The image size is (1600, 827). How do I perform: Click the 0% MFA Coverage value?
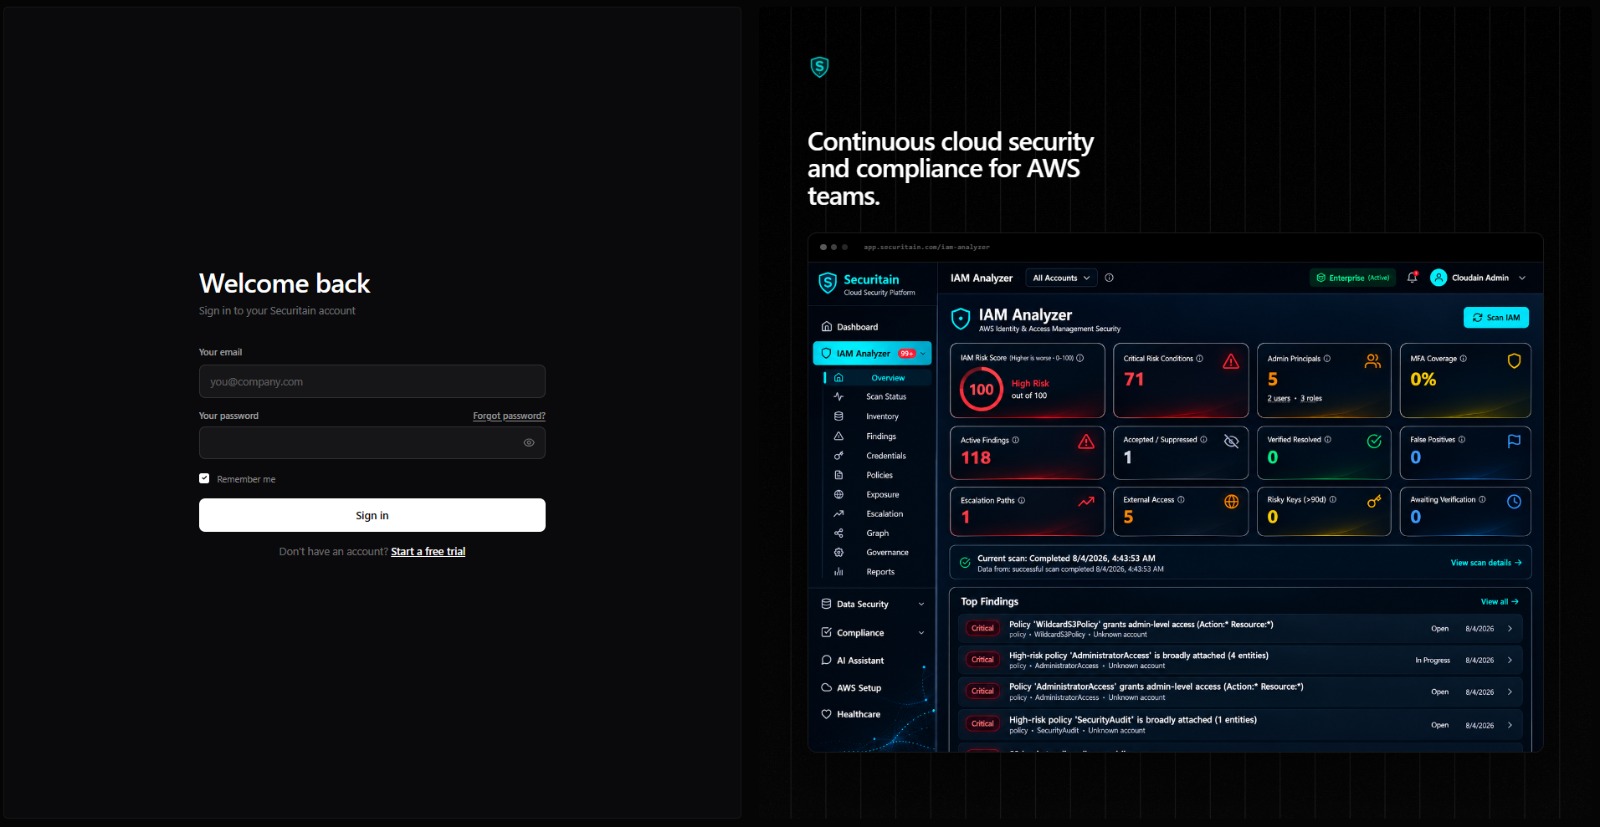tap(1423, 380)
